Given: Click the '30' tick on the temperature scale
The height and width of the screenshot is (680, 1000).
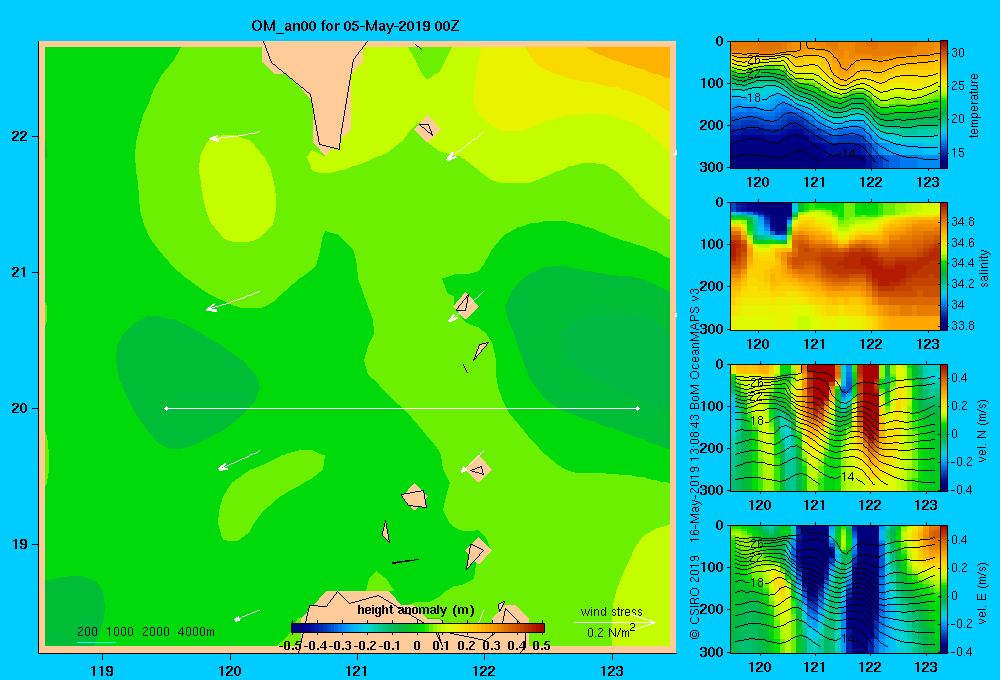Looking at the screenshot, I should (958, 53).
